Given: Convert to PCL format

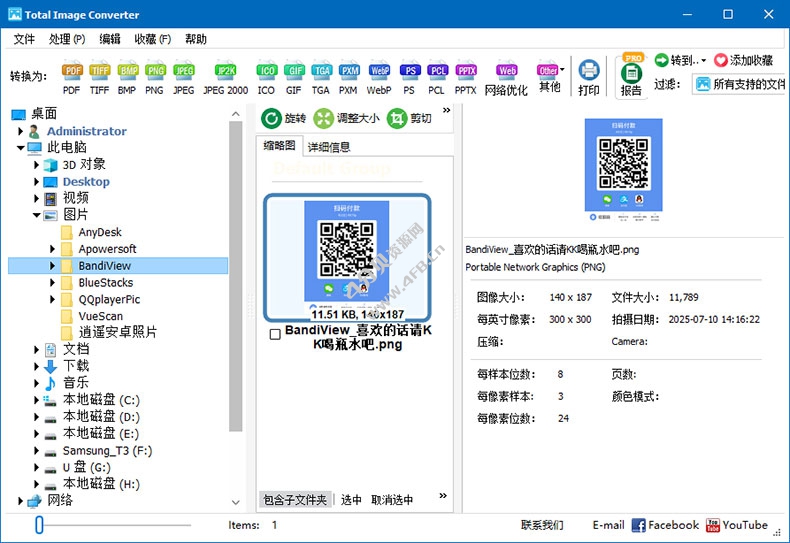Looking at the screenshot, I should (437, 77).
